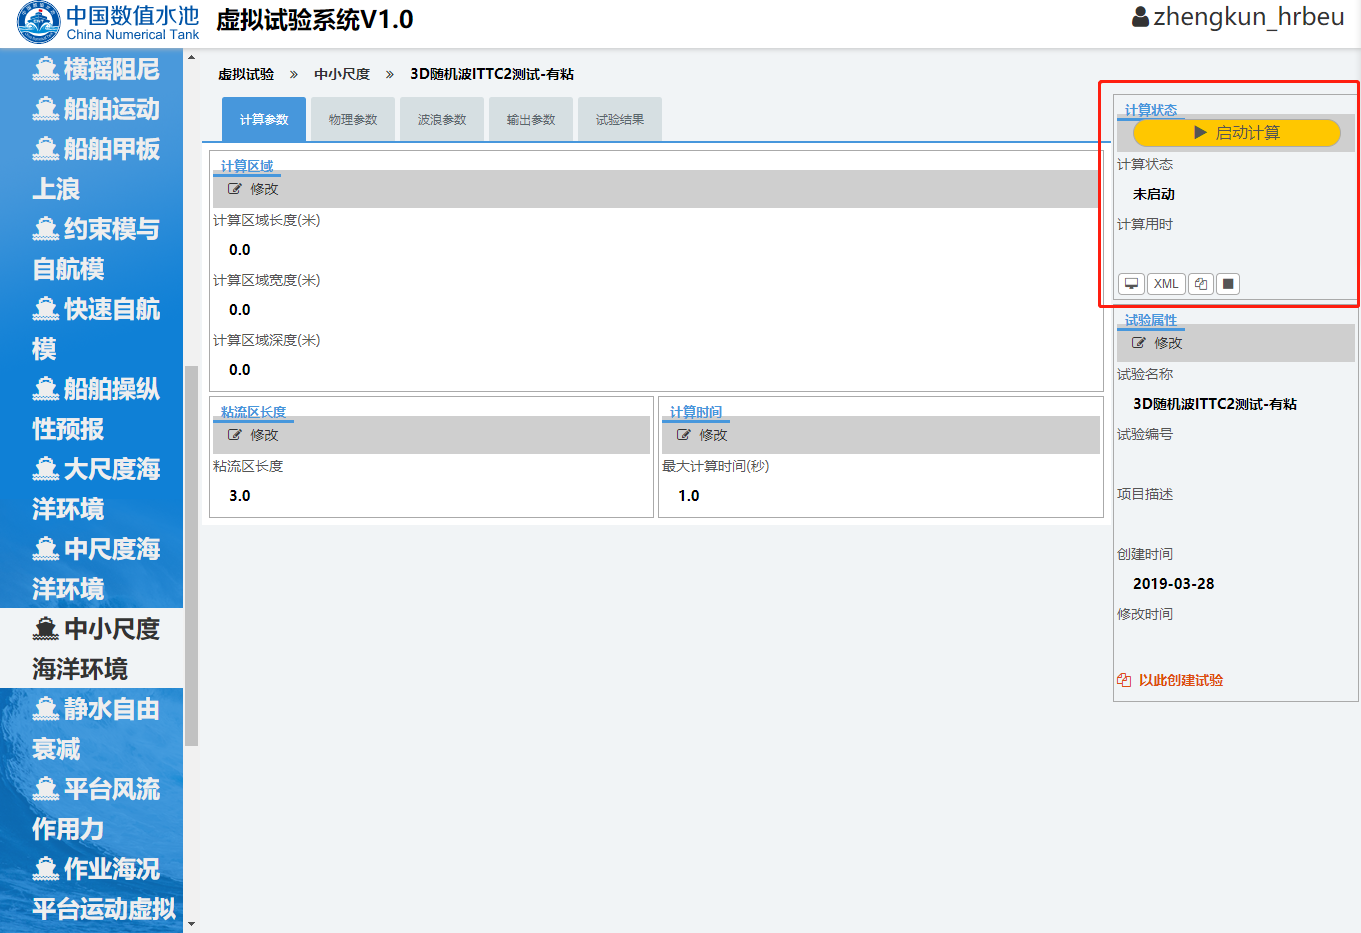Click the sidebar scrollbar down arrow
1361x933 pixels.
tap(191, 924)
